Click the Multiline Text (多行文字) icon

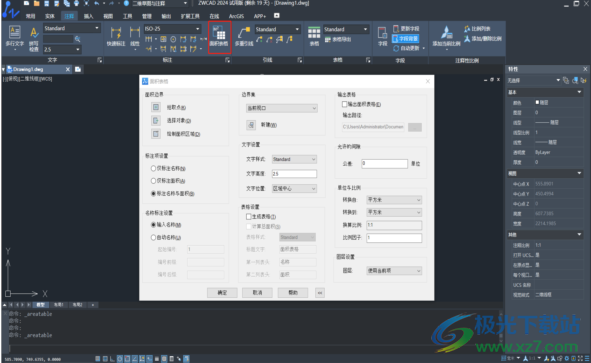14,37
